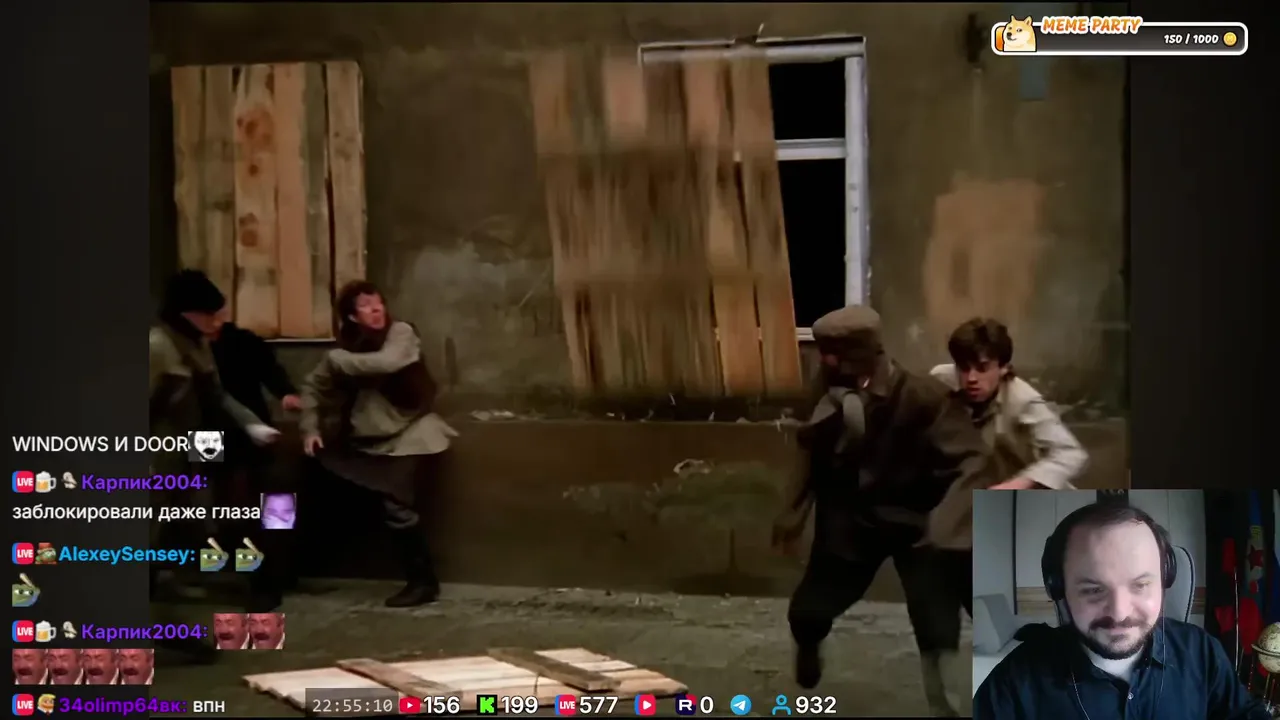Click Карпик2004 username above заблокировали message

pos(144,482)
